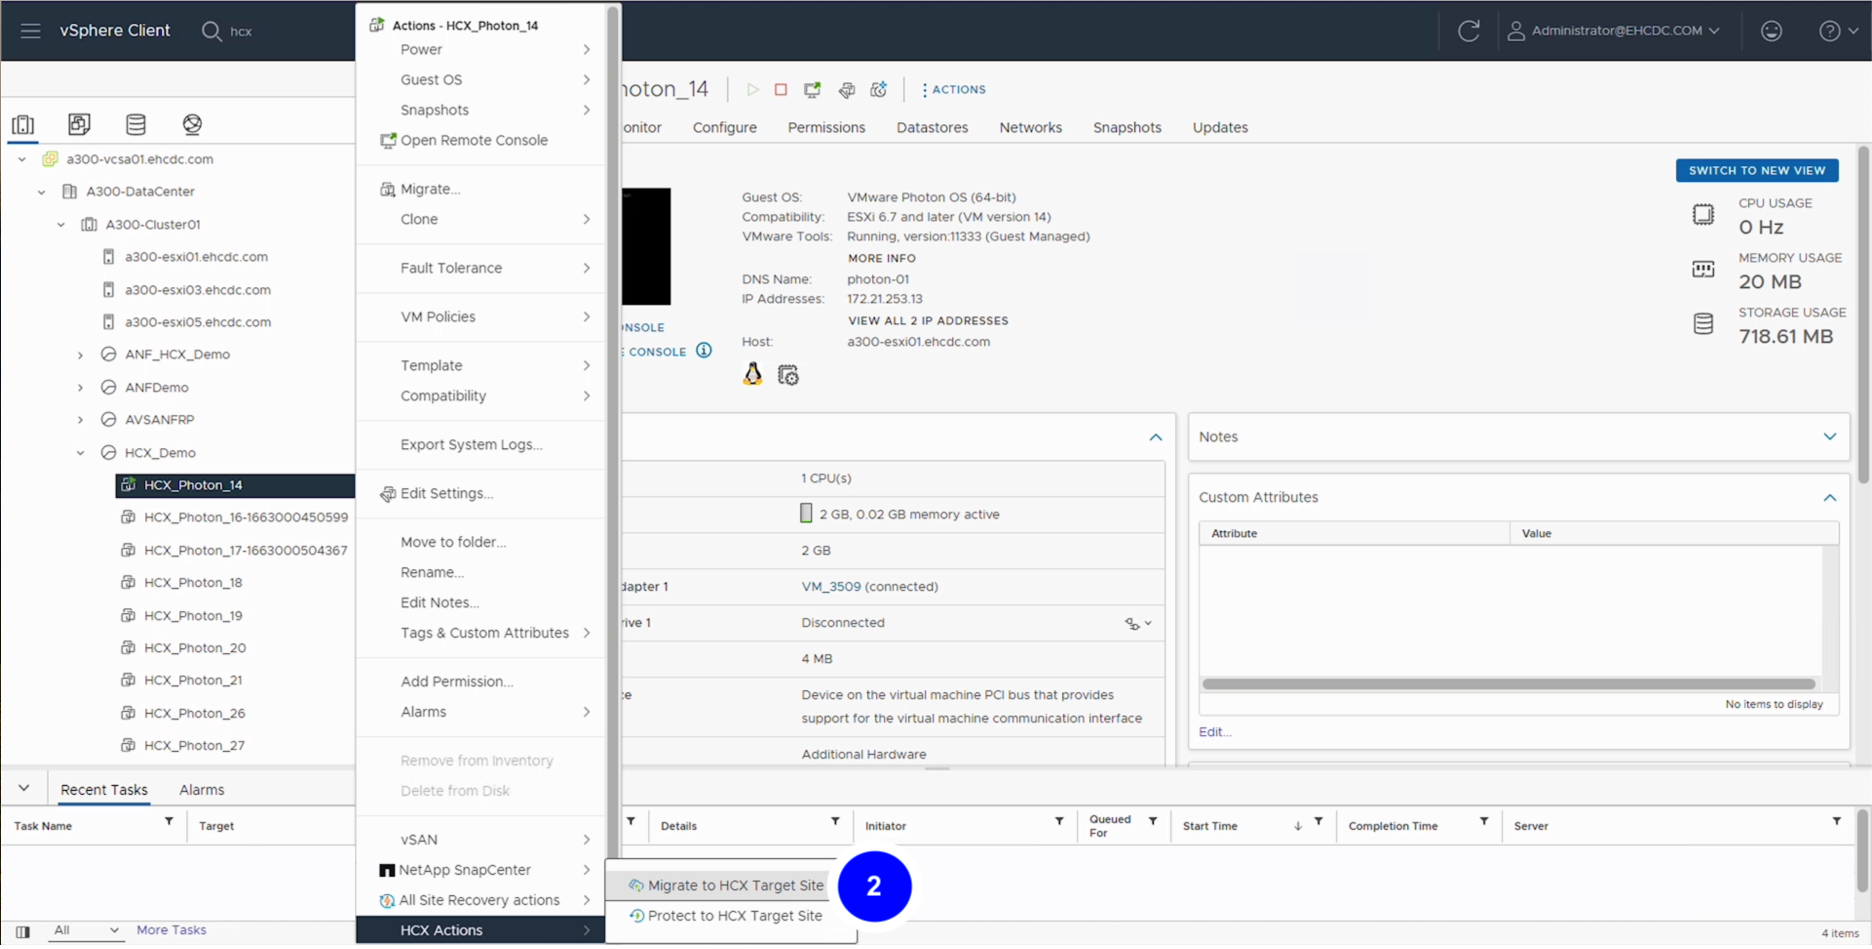1872x949 pixels.
Task: Choose Protect to HCX Target Site
Action: [734, 916]
